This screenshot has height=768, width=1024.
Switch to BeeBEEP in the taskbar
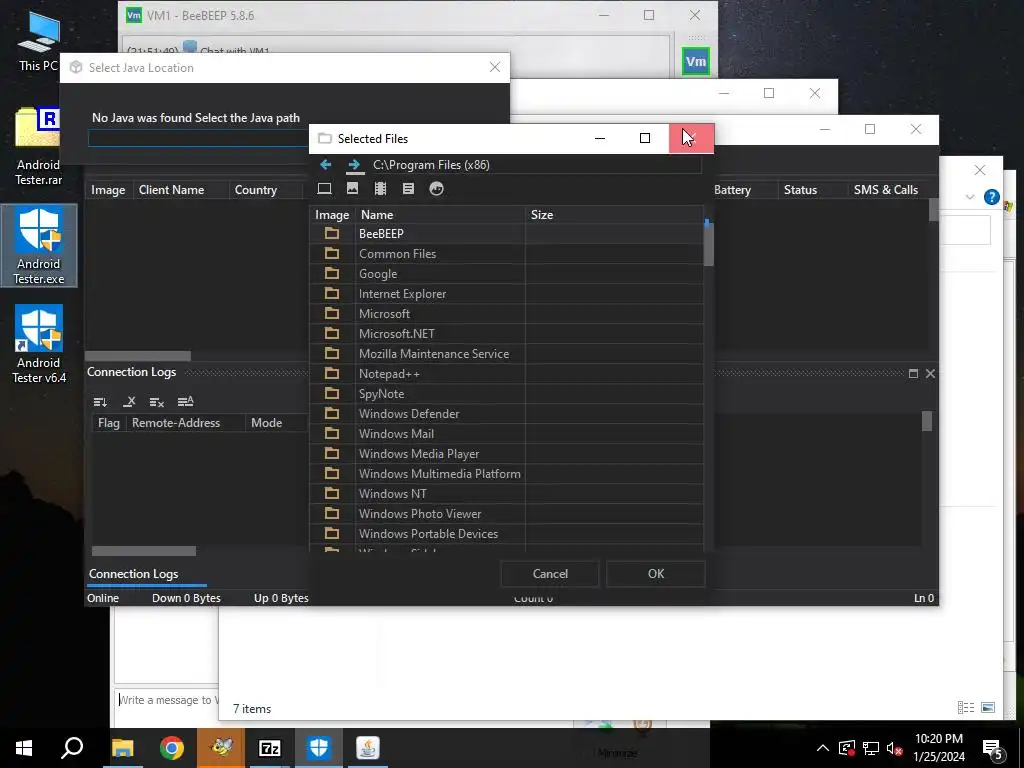pyautogui.click(x=221, y=748)
